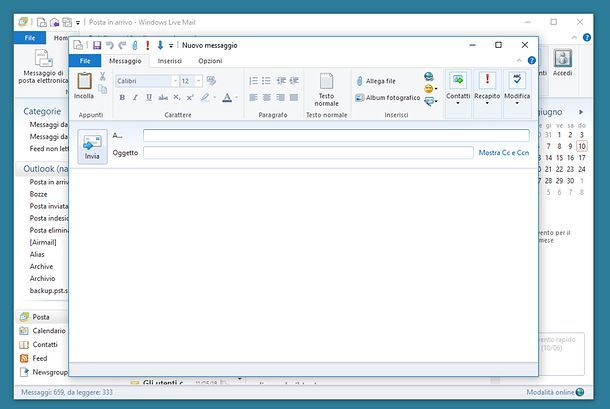
Task: Select the Archive folder
Action: tap(41, 267)
